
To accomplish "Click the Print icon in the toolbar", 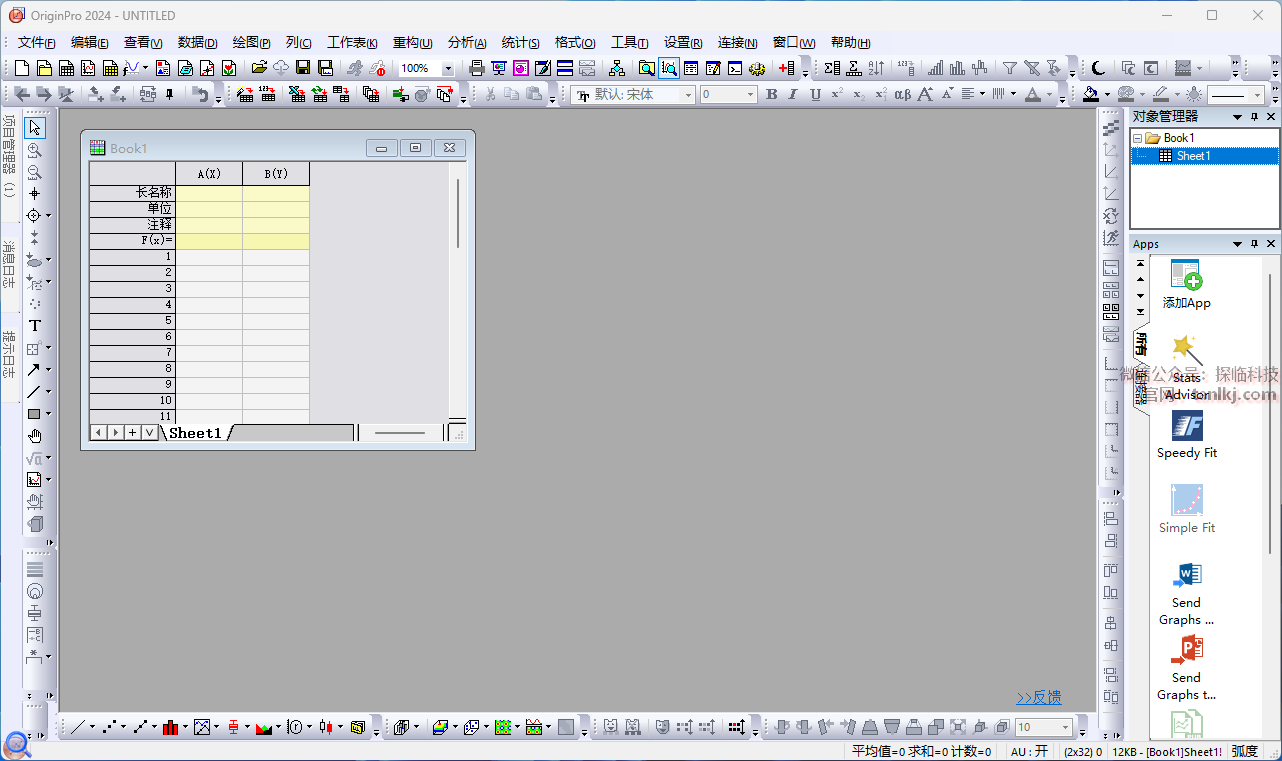I will point(477,68).
